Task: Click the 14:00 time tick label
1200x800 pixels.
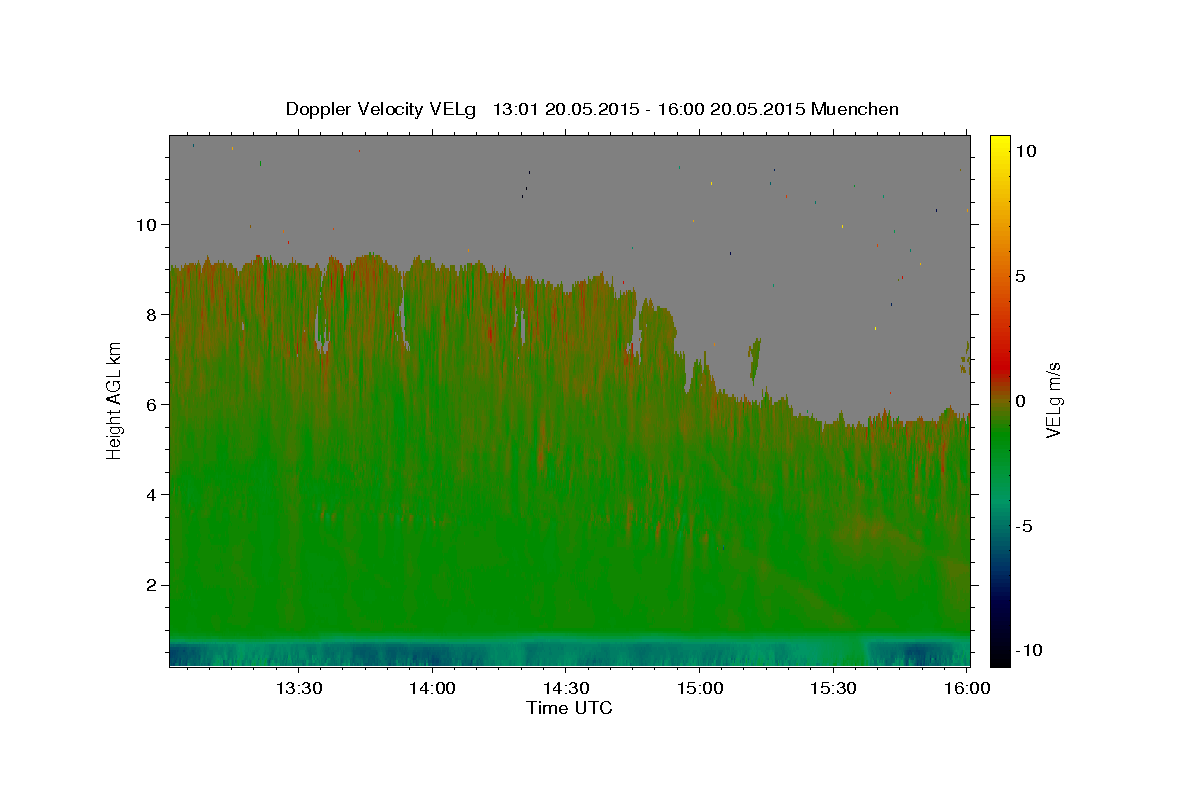Action: point(432,688)
